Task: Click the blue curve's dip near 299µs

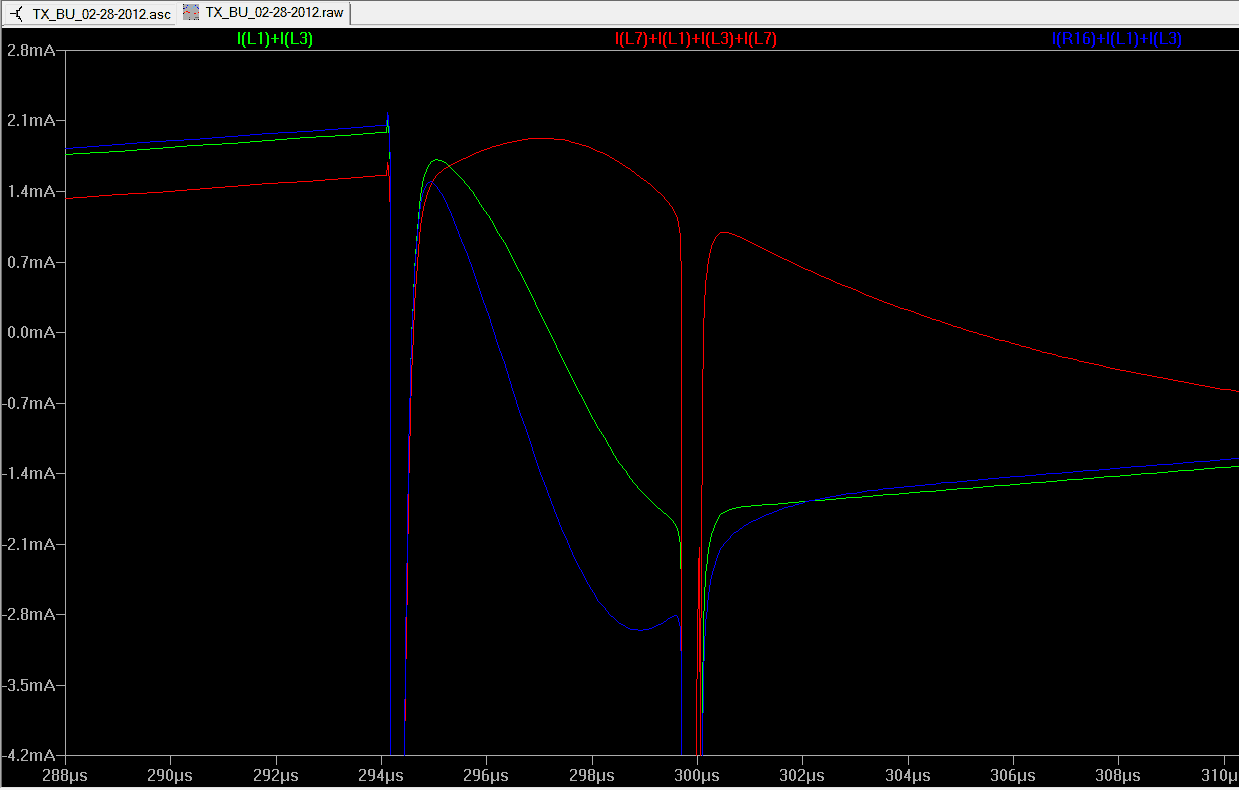Action: pyautogui.click(x=638, y=630)
